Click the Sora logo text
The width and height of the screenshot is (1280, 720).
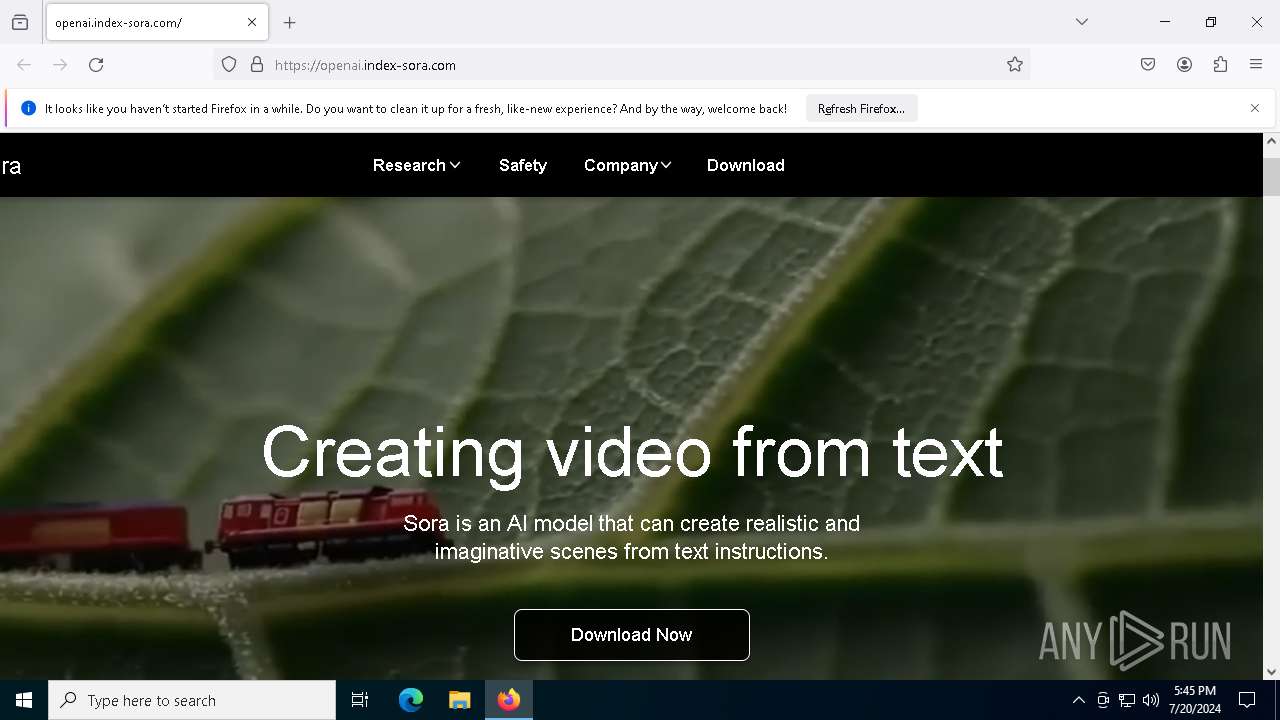pyautogui.click(x=10, y=166)
